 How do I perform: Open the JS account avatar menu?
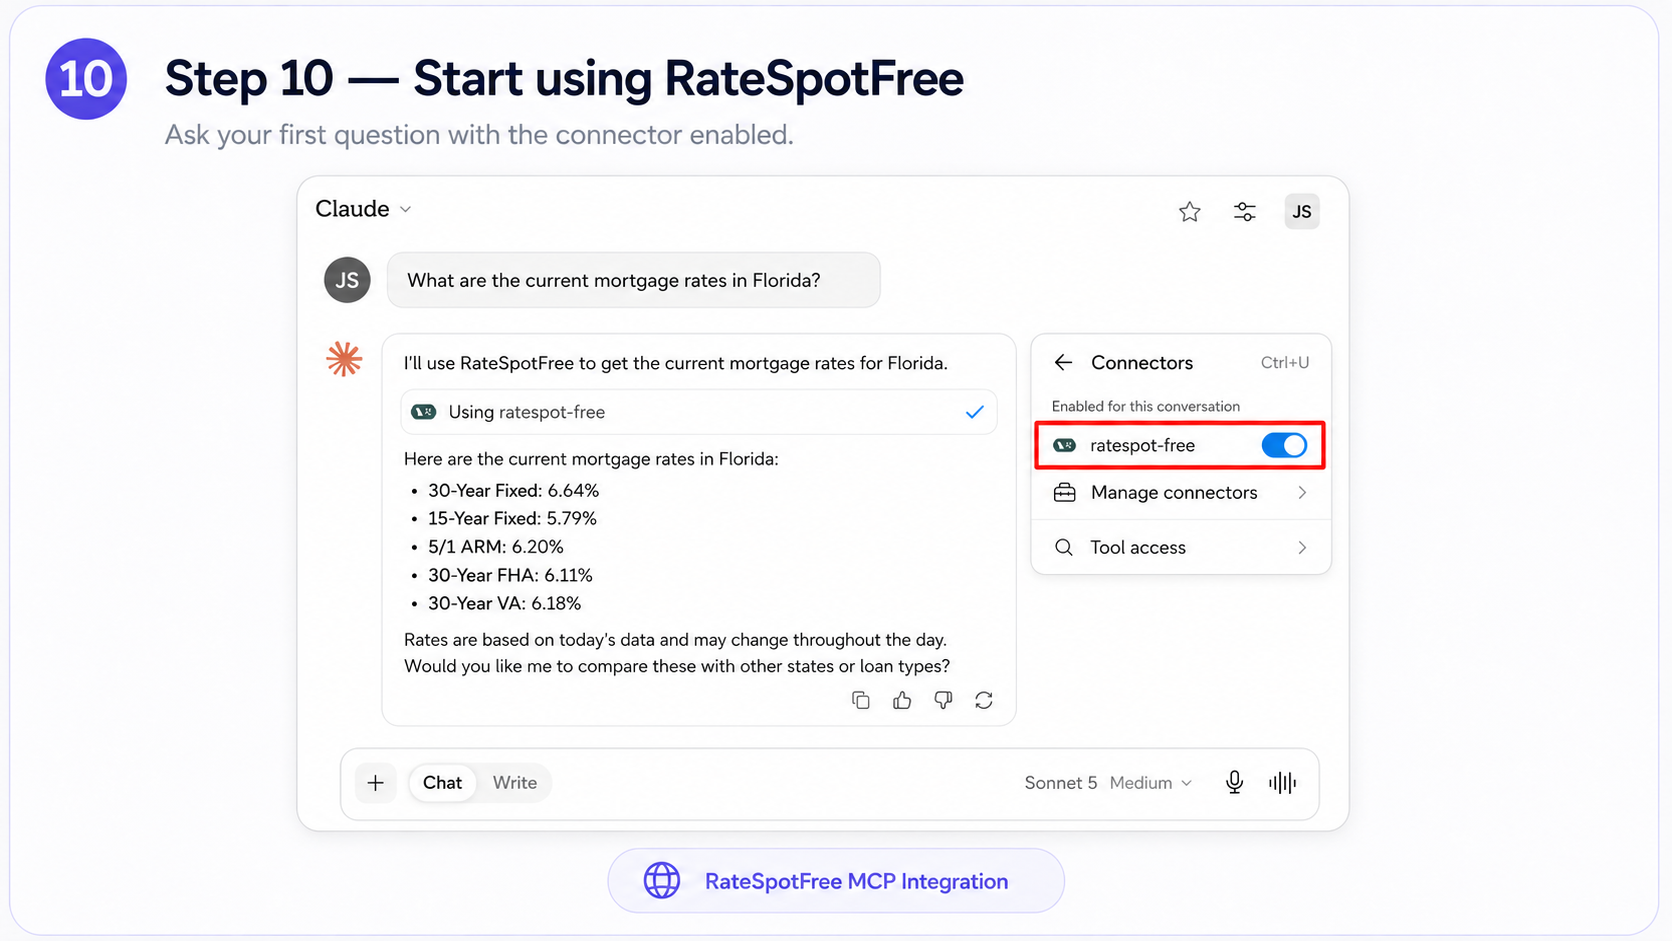1302,212
